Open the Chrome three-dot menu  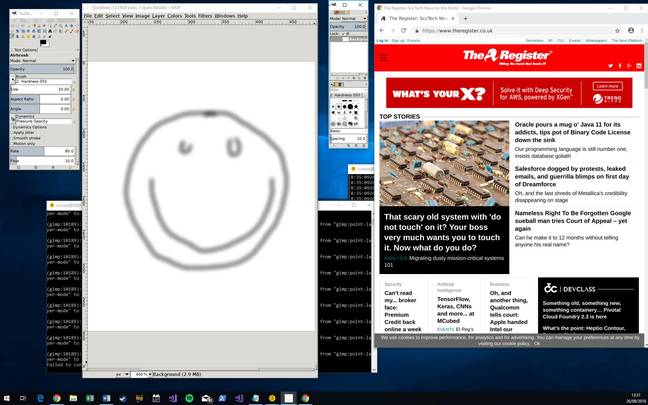[x=642, y=30]
